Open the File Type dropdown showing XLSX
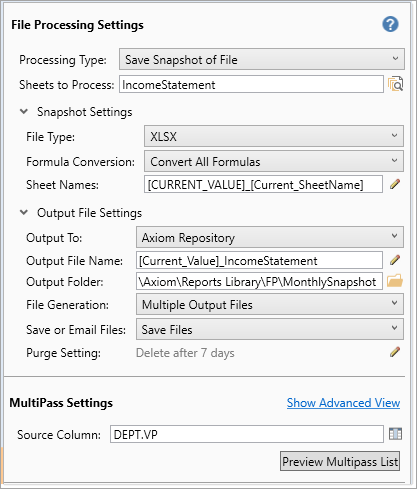Image resolution: width=417 pixels, height=489 pixels. [x=274, y=136]
